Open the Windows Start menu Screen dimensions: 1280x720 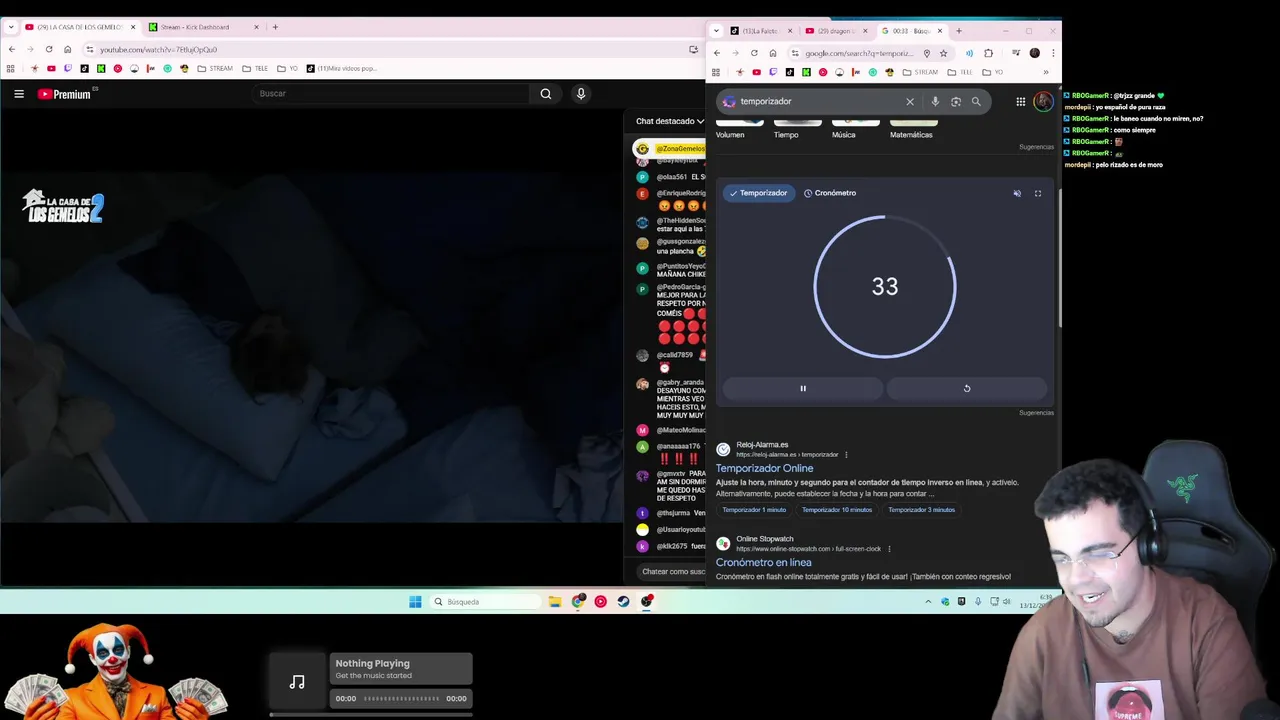tap(415, 602)
